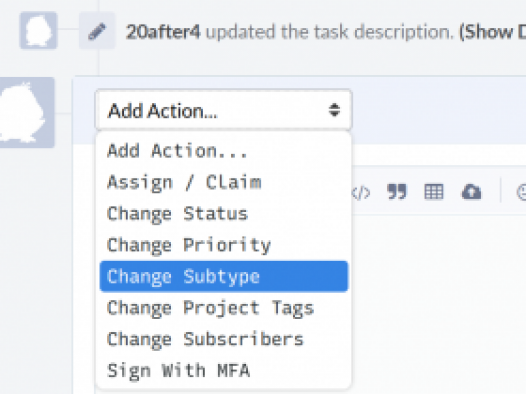
Task: Choose the highlighted Change Subtype option
Action: [224, 276]
